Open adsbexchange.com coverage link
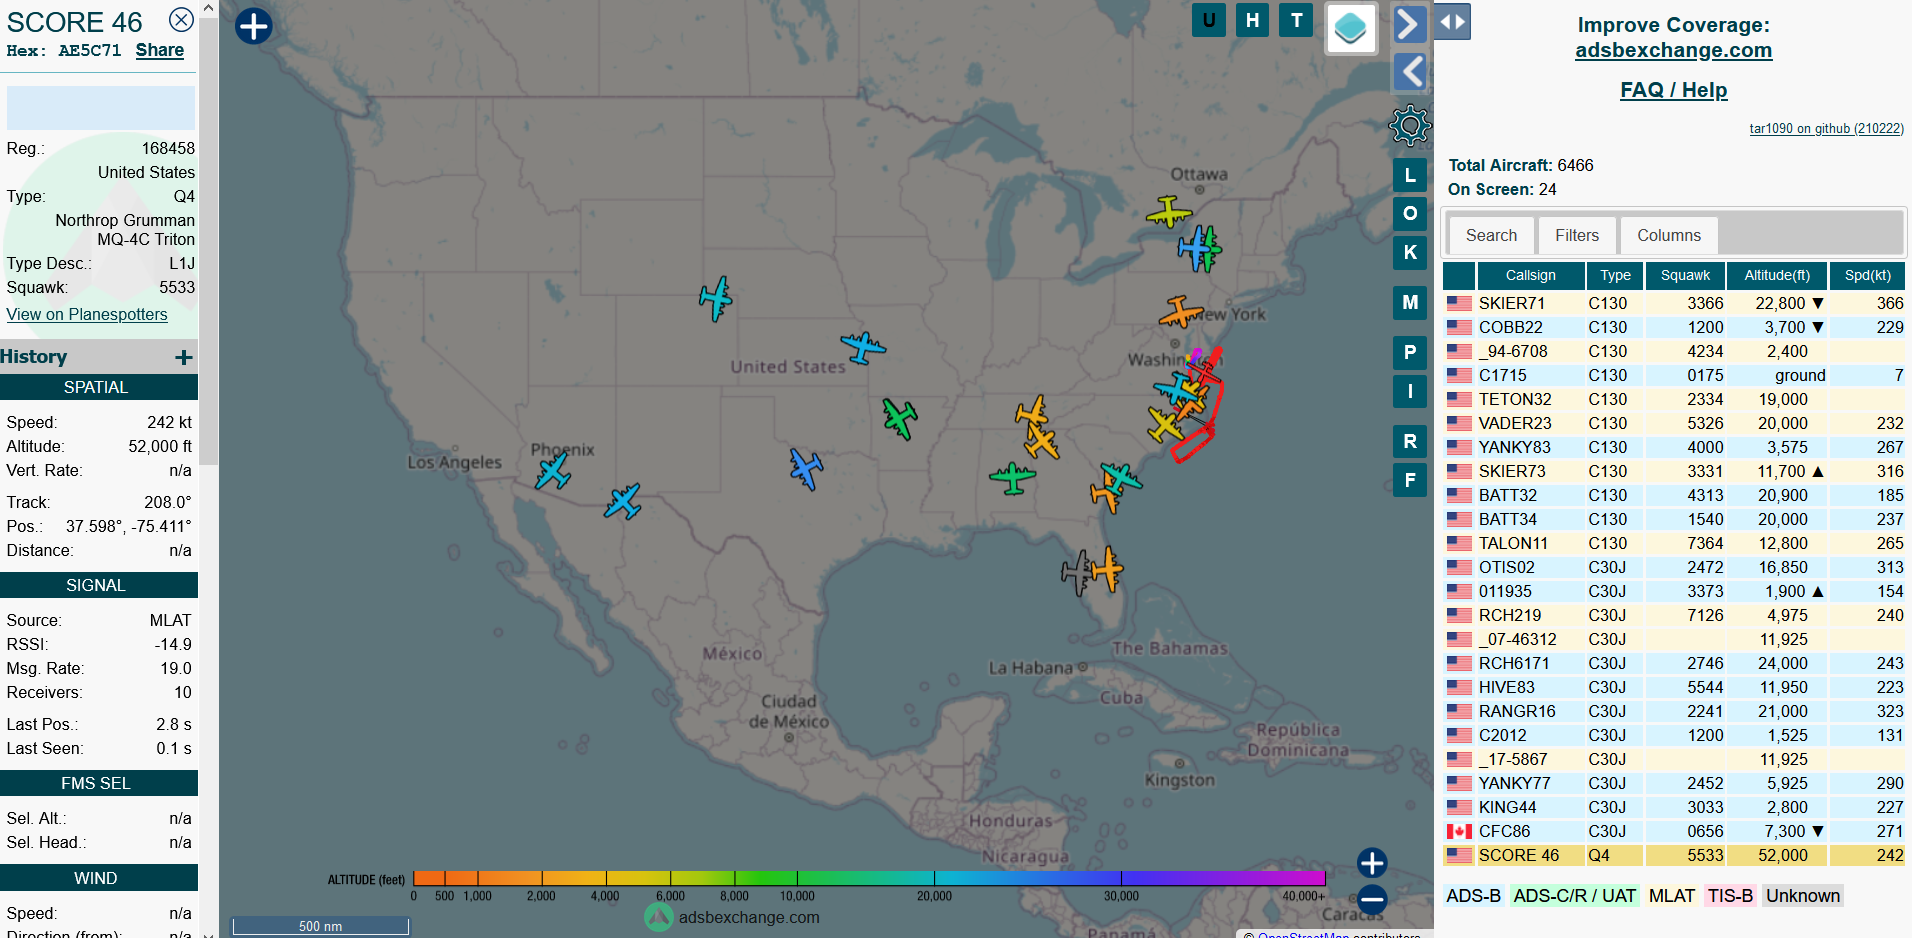The width and height of the screenshot is (1912, 938). point(1674,50)
